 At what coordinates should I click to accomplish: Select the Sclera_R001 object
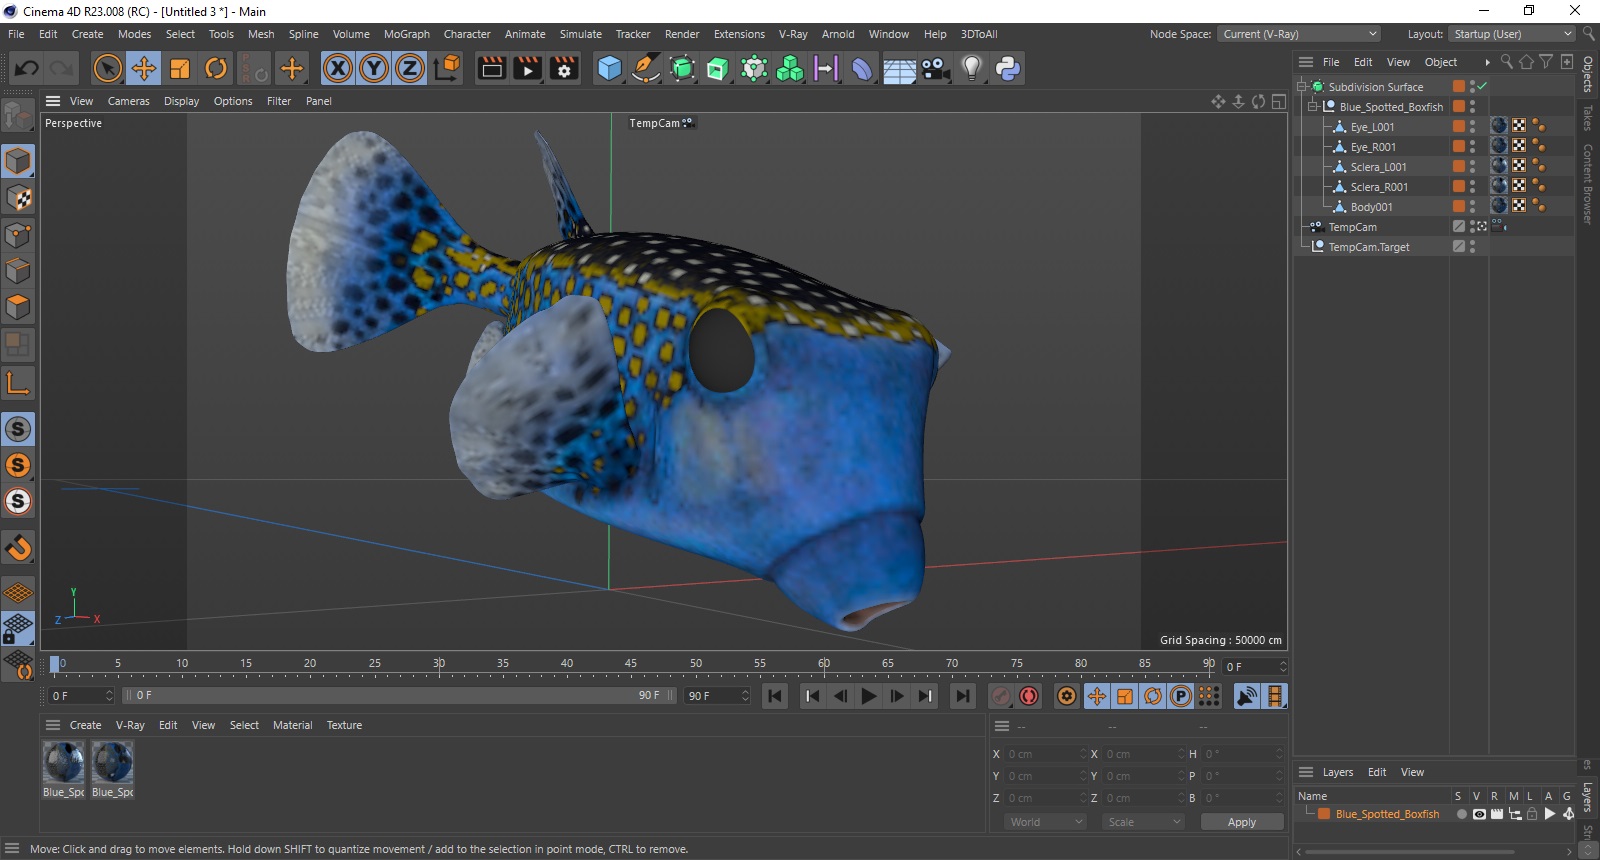pos(1378,187)
